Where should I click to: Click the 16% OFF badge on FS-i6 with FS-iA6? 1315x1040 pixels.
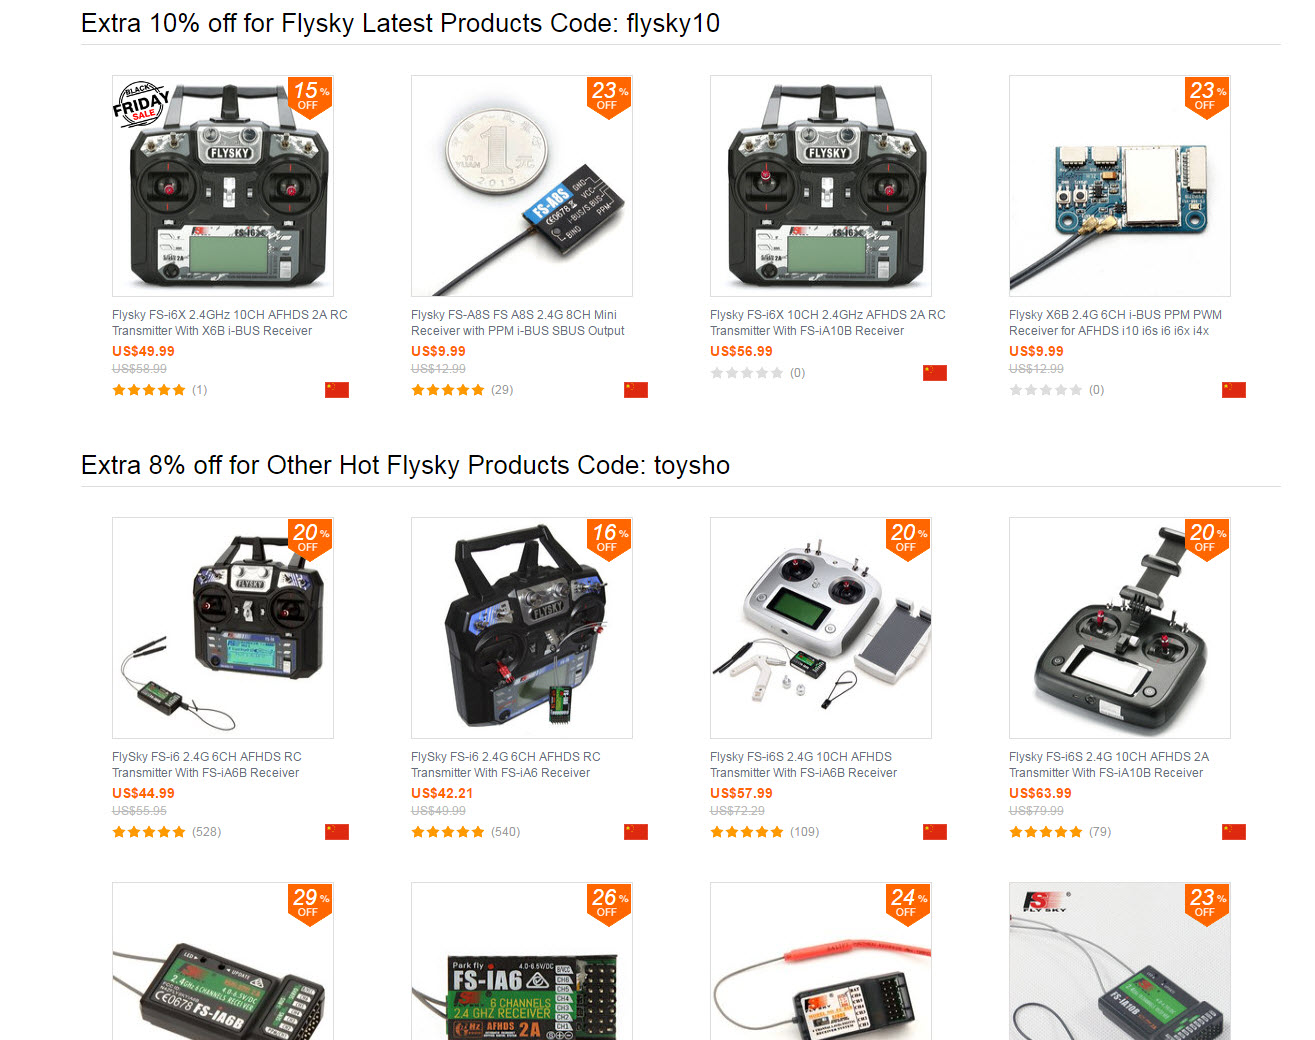coord(610,539)
